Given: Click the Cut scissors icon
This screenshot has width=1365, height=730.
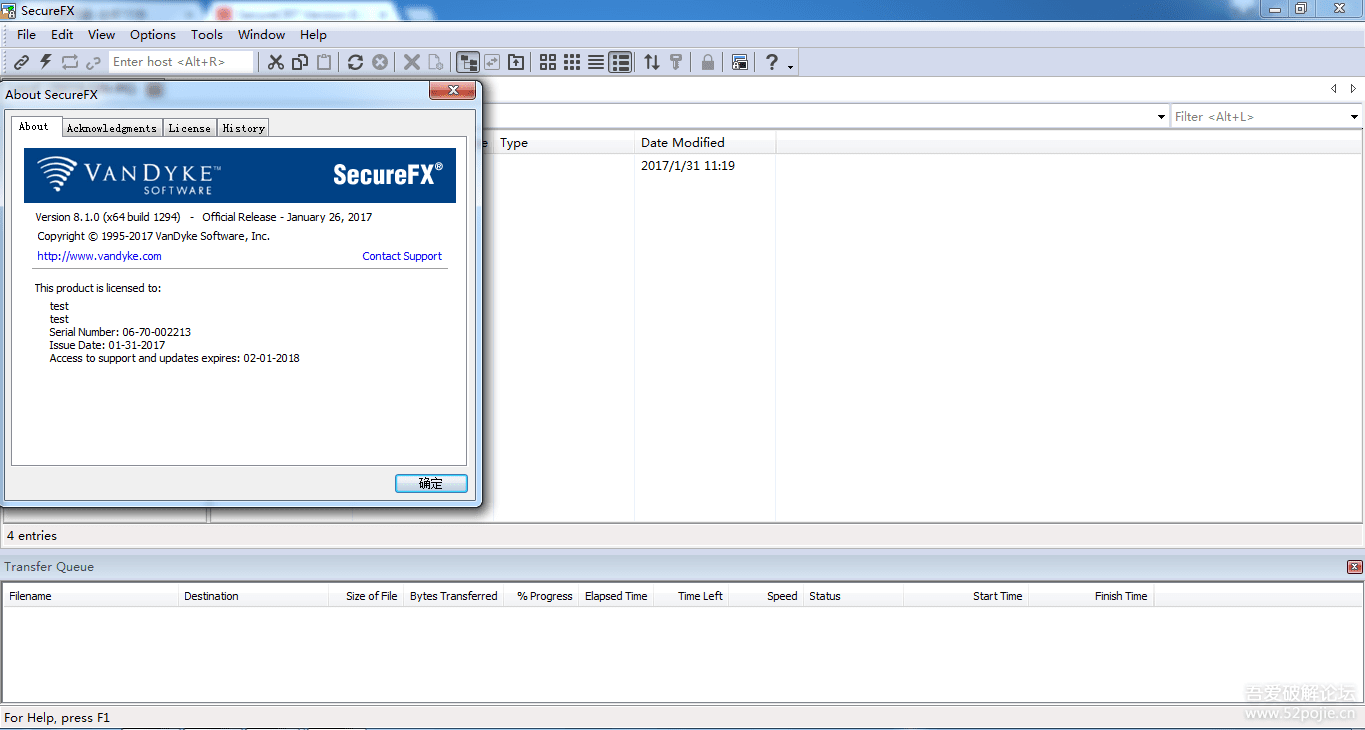Looking at the screenshot, I should click(276, 62).
